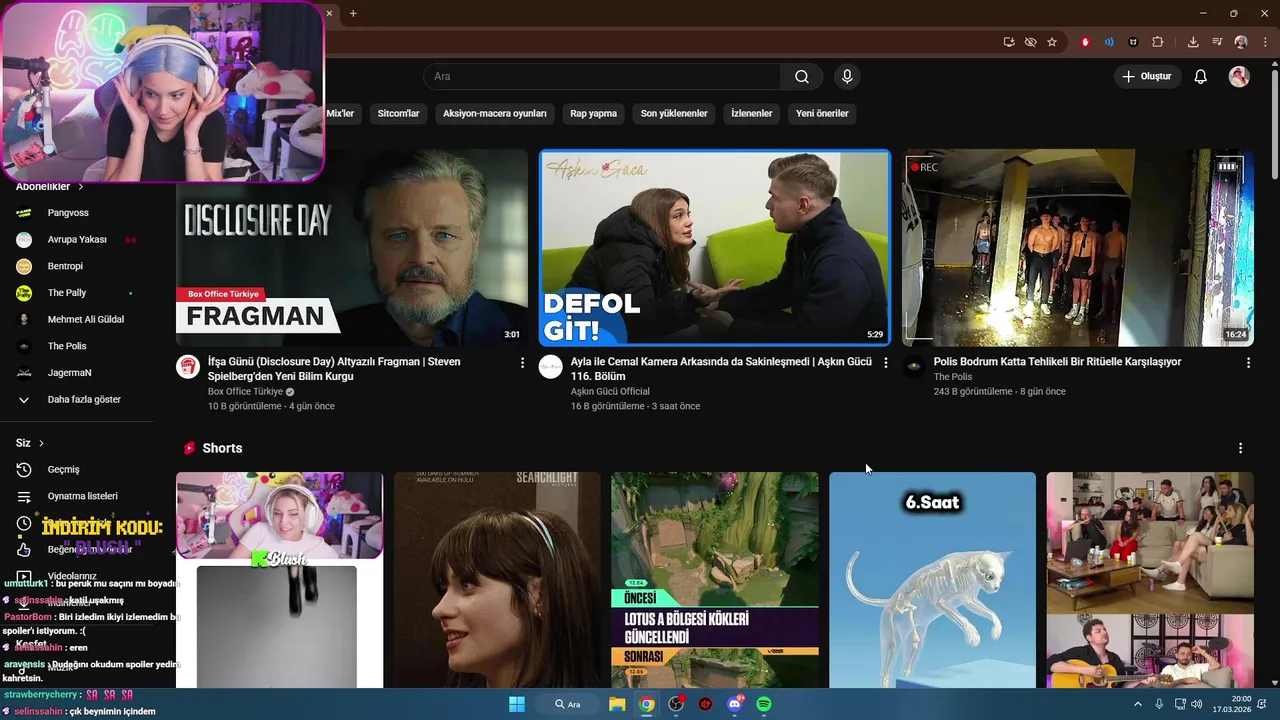
Task: Open the Chrome profile avatar
Action: pos(1241,42)
